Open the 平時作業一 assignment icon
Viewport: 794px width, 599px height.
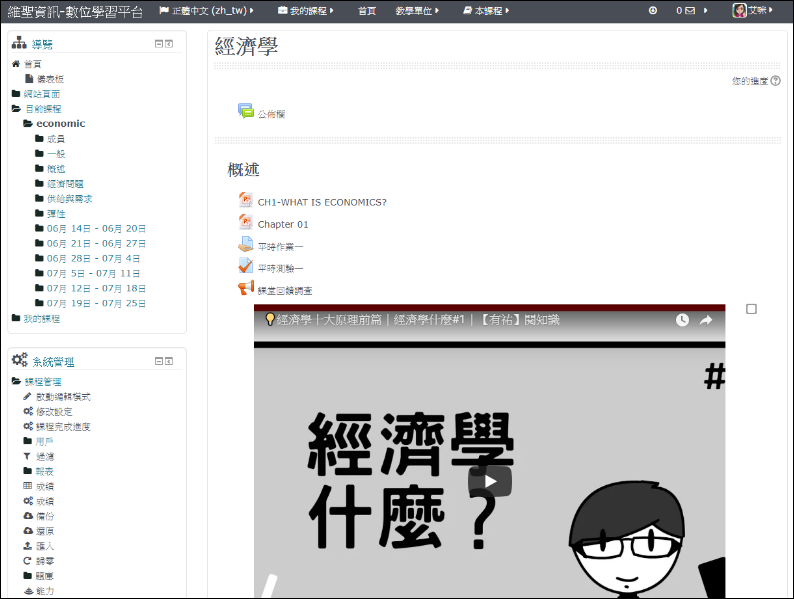coord(246,244)
